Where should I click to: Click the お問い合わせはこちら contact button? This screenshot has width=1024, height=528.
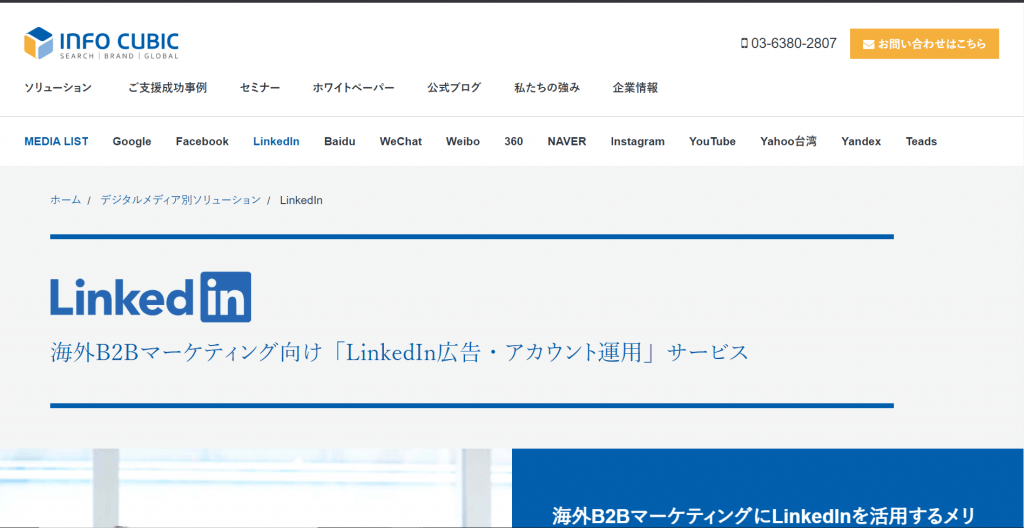point(924,44)
